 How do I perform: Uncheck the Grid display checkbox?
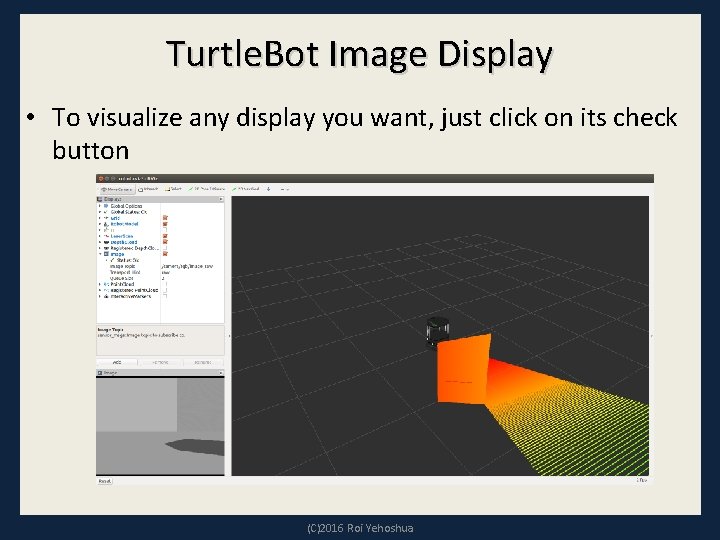(x=165, y=218)
